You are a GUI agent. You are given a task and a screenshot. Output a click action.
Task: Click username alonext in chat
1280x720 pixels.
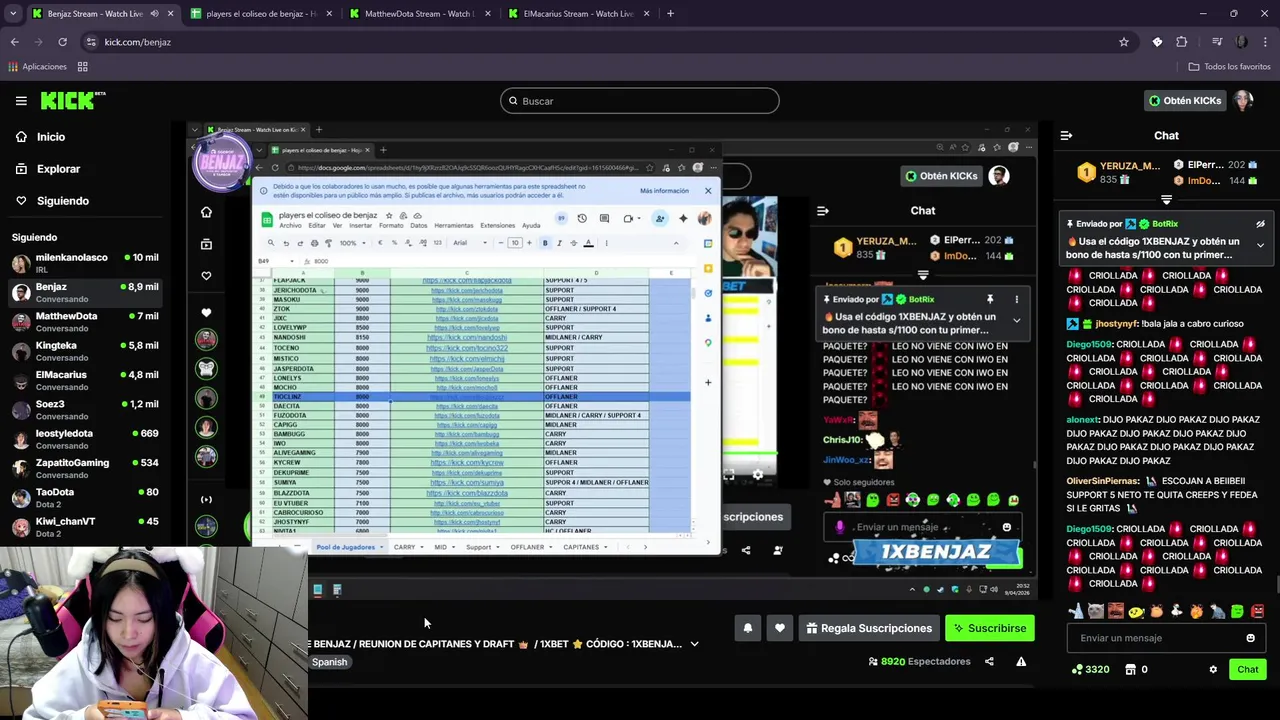pos(1082,420)
